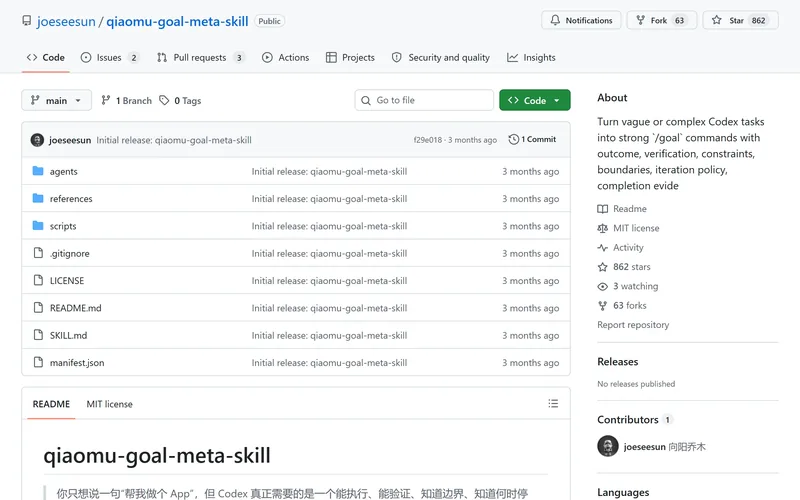Click the references folder icon
The height and width of the screenshot is (500, 800).
pyautogui.click(x=38, y=198)
